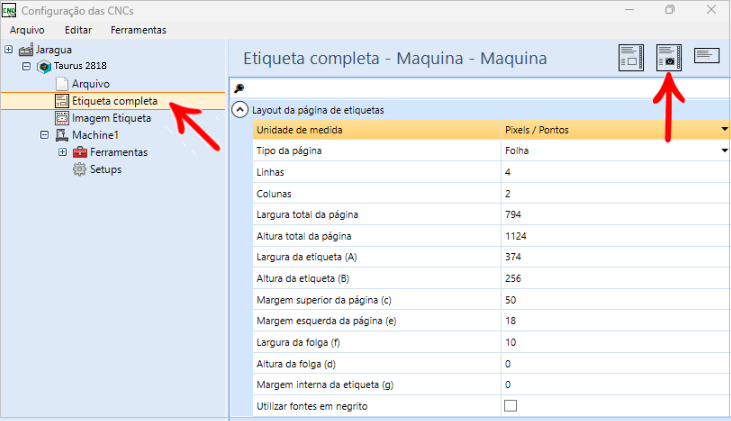Viewport: 731px width, 421px height.
Task: Edit Margem interna da etiqueta value 0
Action: pyautogui.click(x=615, y=385)
